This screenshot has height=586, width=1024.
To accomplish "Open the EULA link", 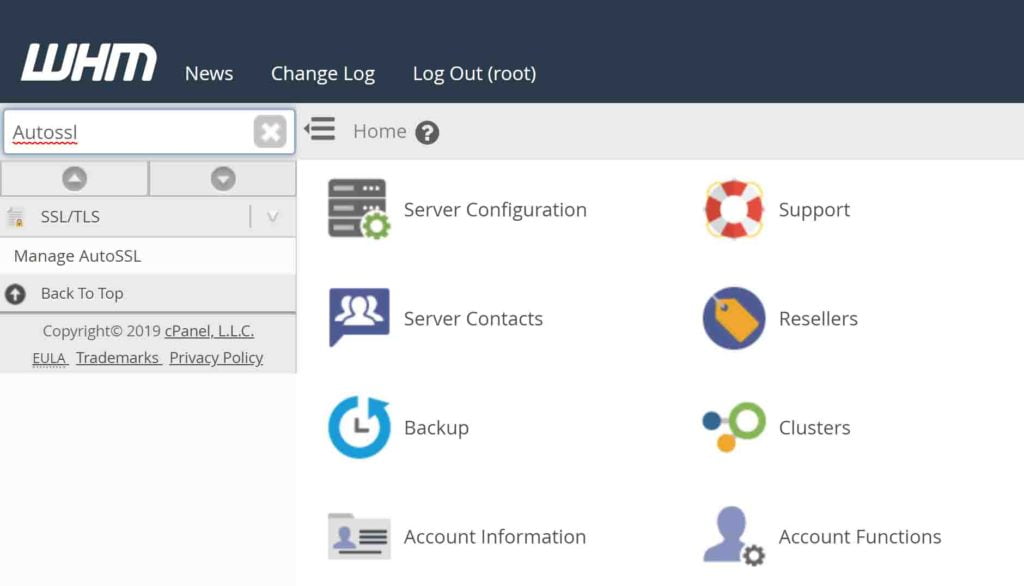I will 49,358.
